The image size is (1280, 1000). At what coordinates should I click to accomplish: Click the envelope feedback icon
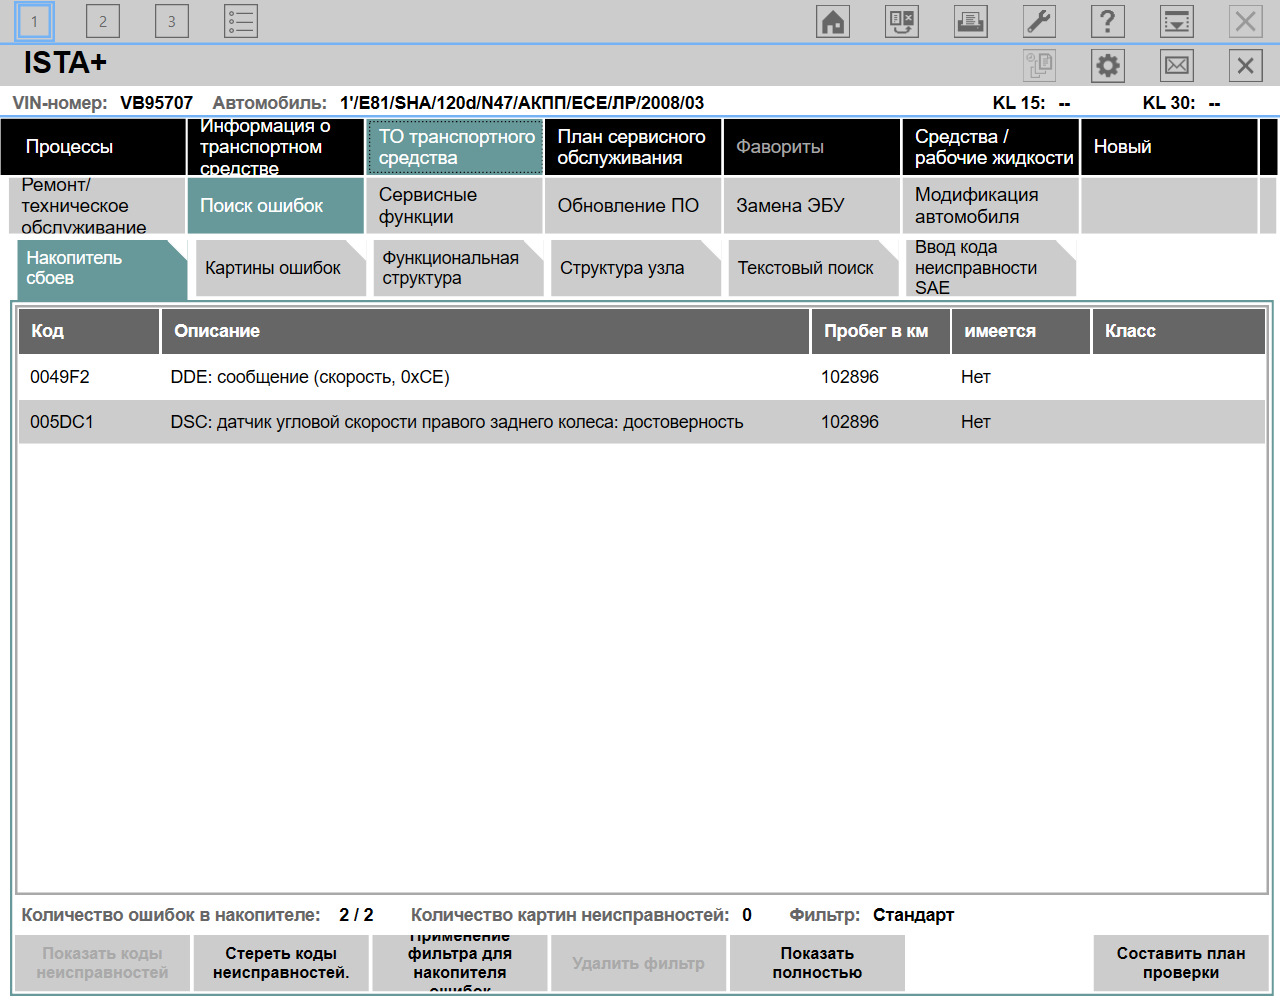tap(1177, 66)
